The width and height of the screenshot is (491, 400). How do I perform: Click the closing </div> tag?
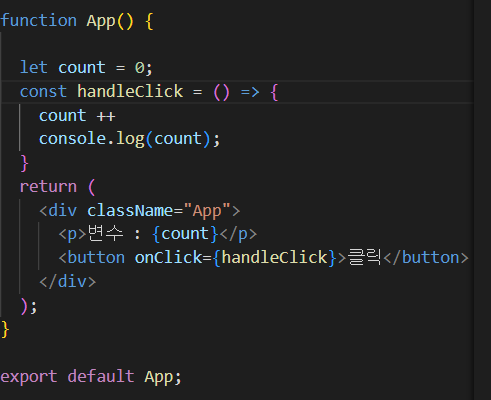68,282
